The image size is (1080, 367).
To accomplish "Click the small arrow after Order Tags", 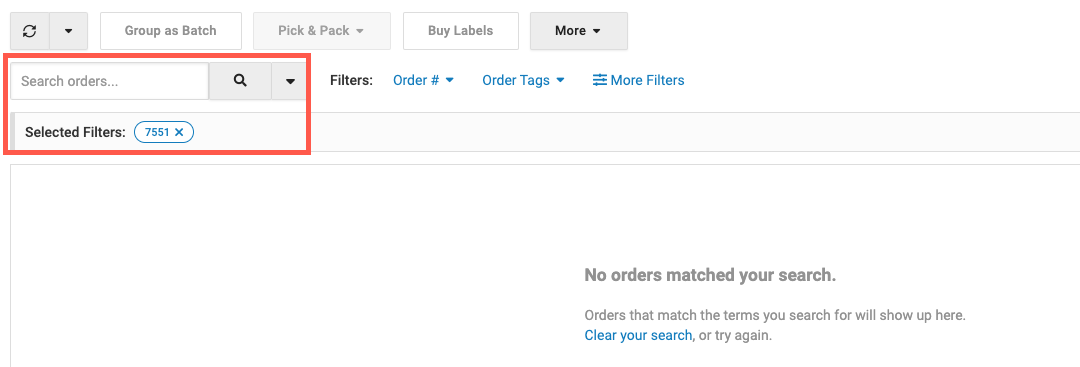I will coord(560,81).
